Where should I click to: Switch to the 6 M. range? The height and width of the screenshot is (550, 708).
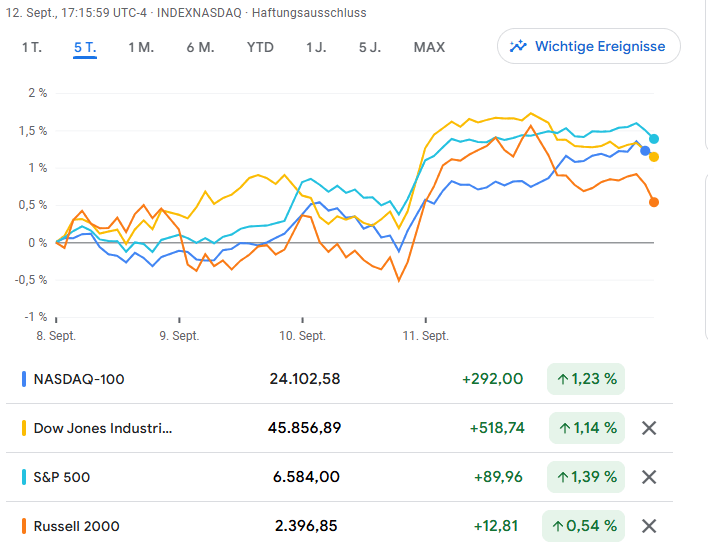(x=200, y=47)
